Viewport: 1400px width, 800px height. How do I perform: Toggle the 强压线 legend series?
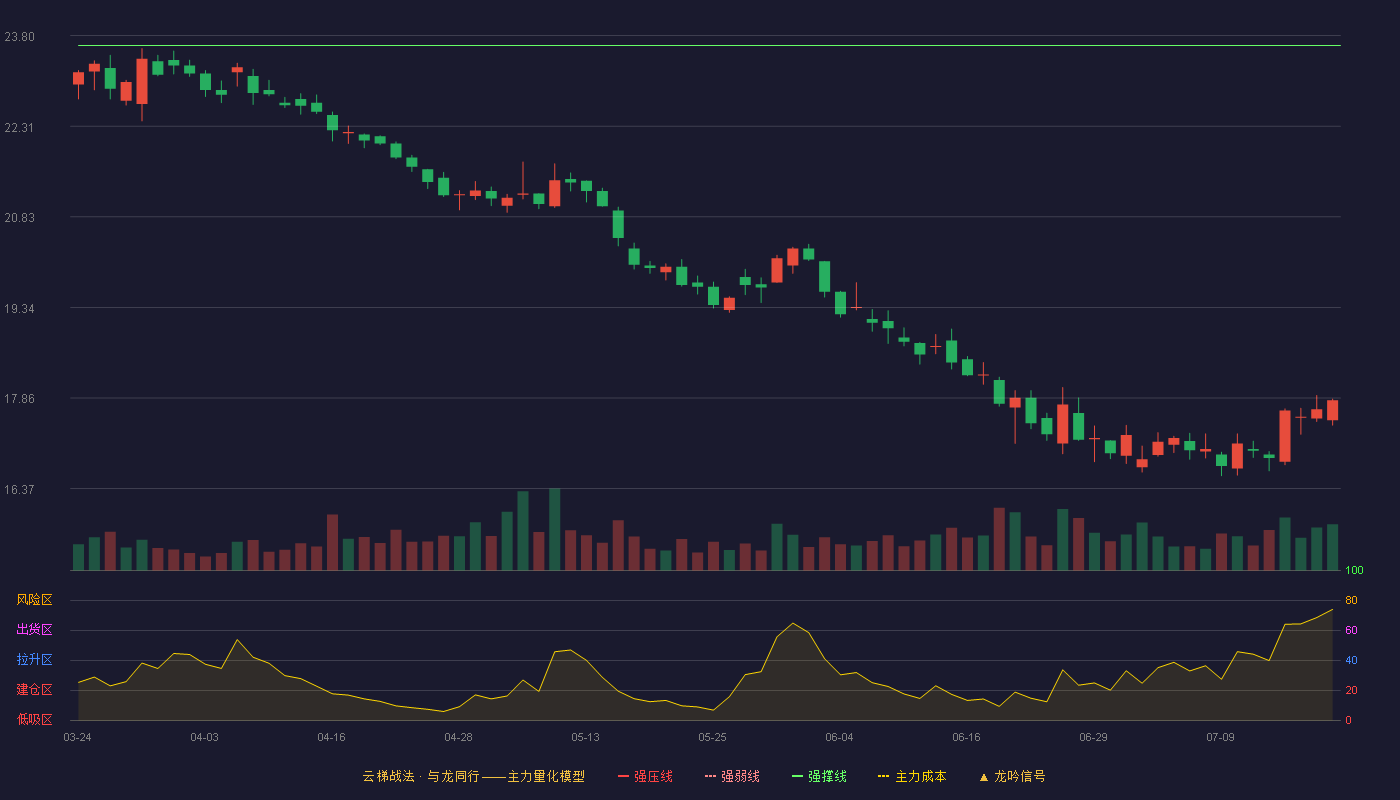[645, 776]
